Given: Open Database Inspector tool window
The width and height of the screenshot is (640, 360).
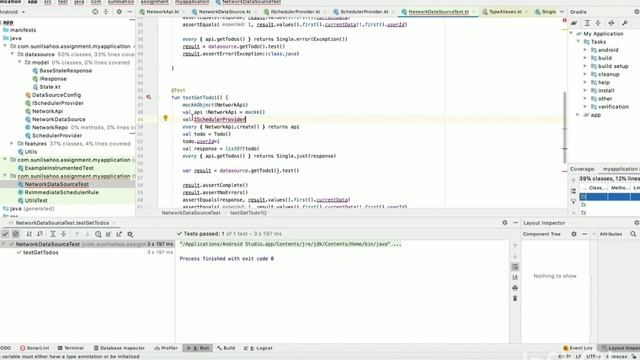Looking at the screenshot, I should [x=119, y=348].
